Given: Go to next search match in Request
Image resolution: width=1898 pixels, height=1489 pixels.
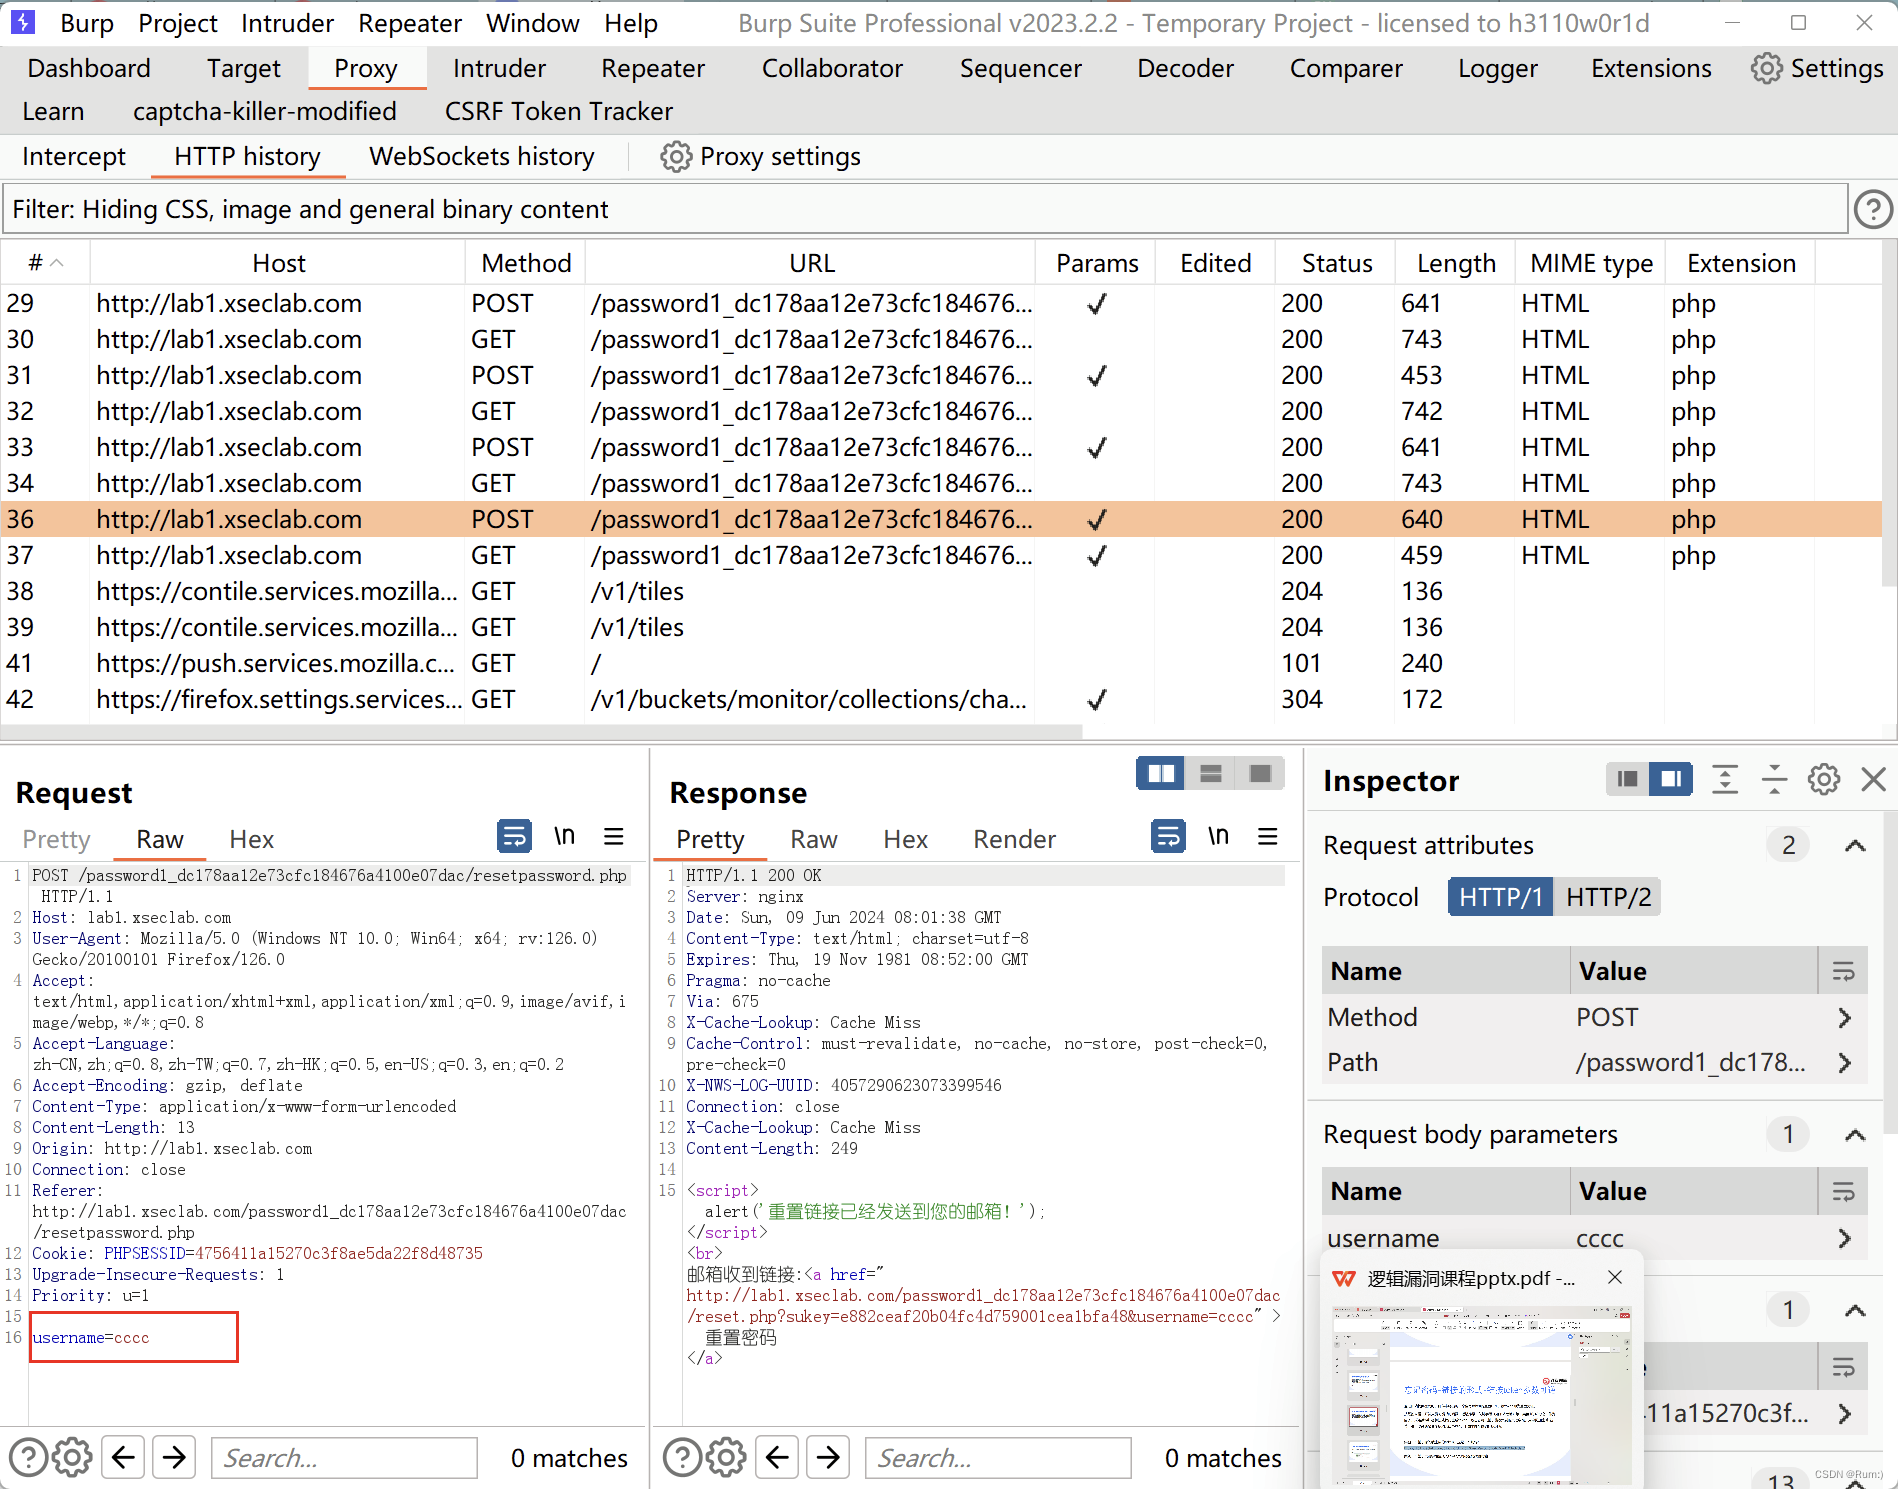Looking at the screenshot, I should point(174,1457).
